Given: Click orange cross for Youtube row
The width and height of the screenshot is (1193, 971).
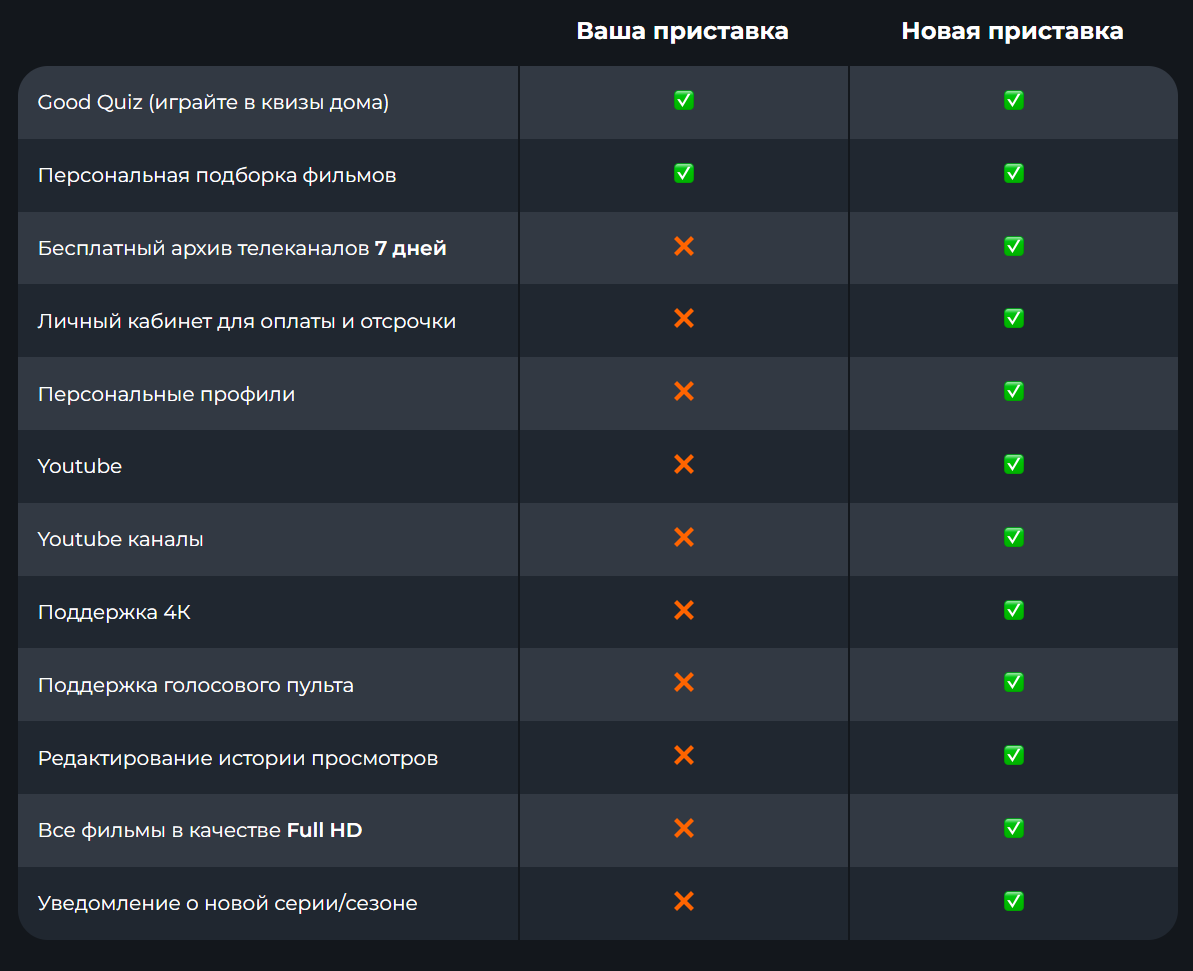Looking at the screenshot, I should pos(683,464).
